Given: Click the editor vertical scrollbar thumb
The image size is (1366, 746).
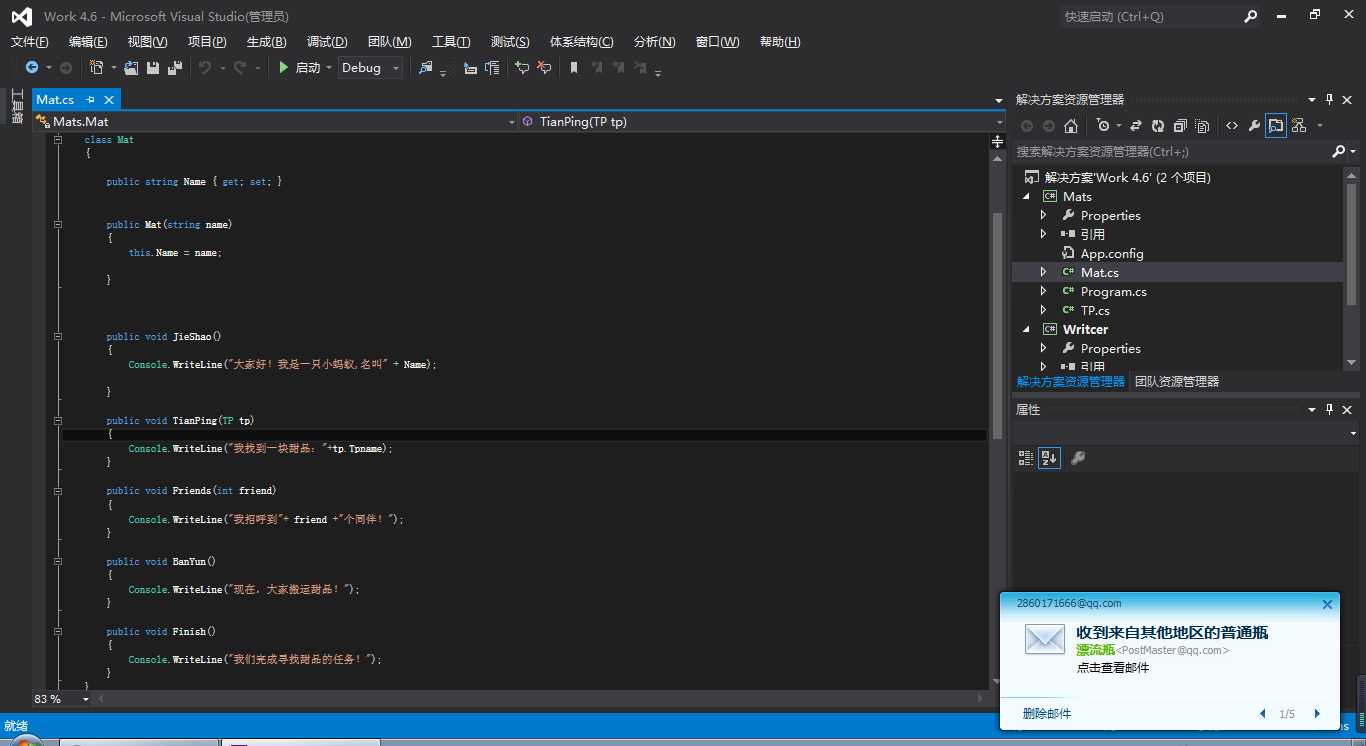Looking at the screenshot, I should [x=996, y=325].
